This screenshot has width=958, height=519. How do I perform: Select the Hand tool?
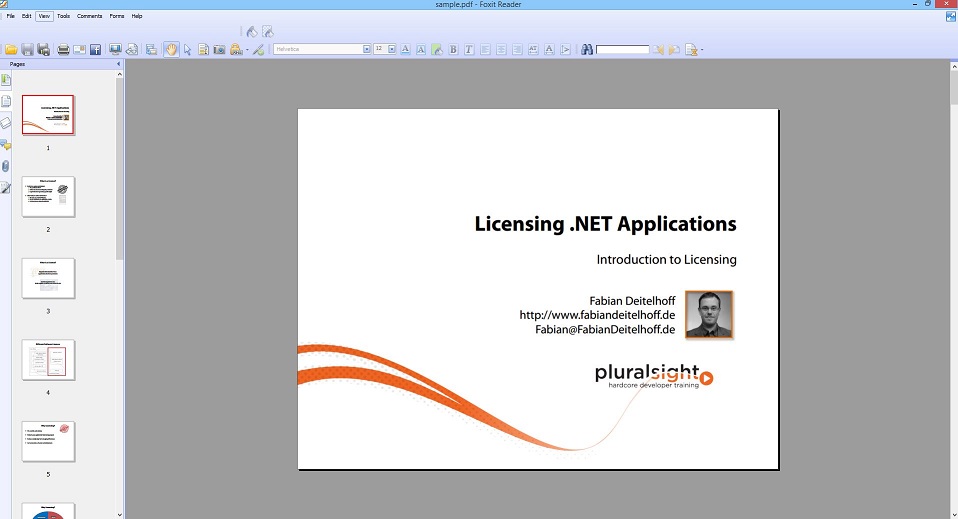[171, 49]
